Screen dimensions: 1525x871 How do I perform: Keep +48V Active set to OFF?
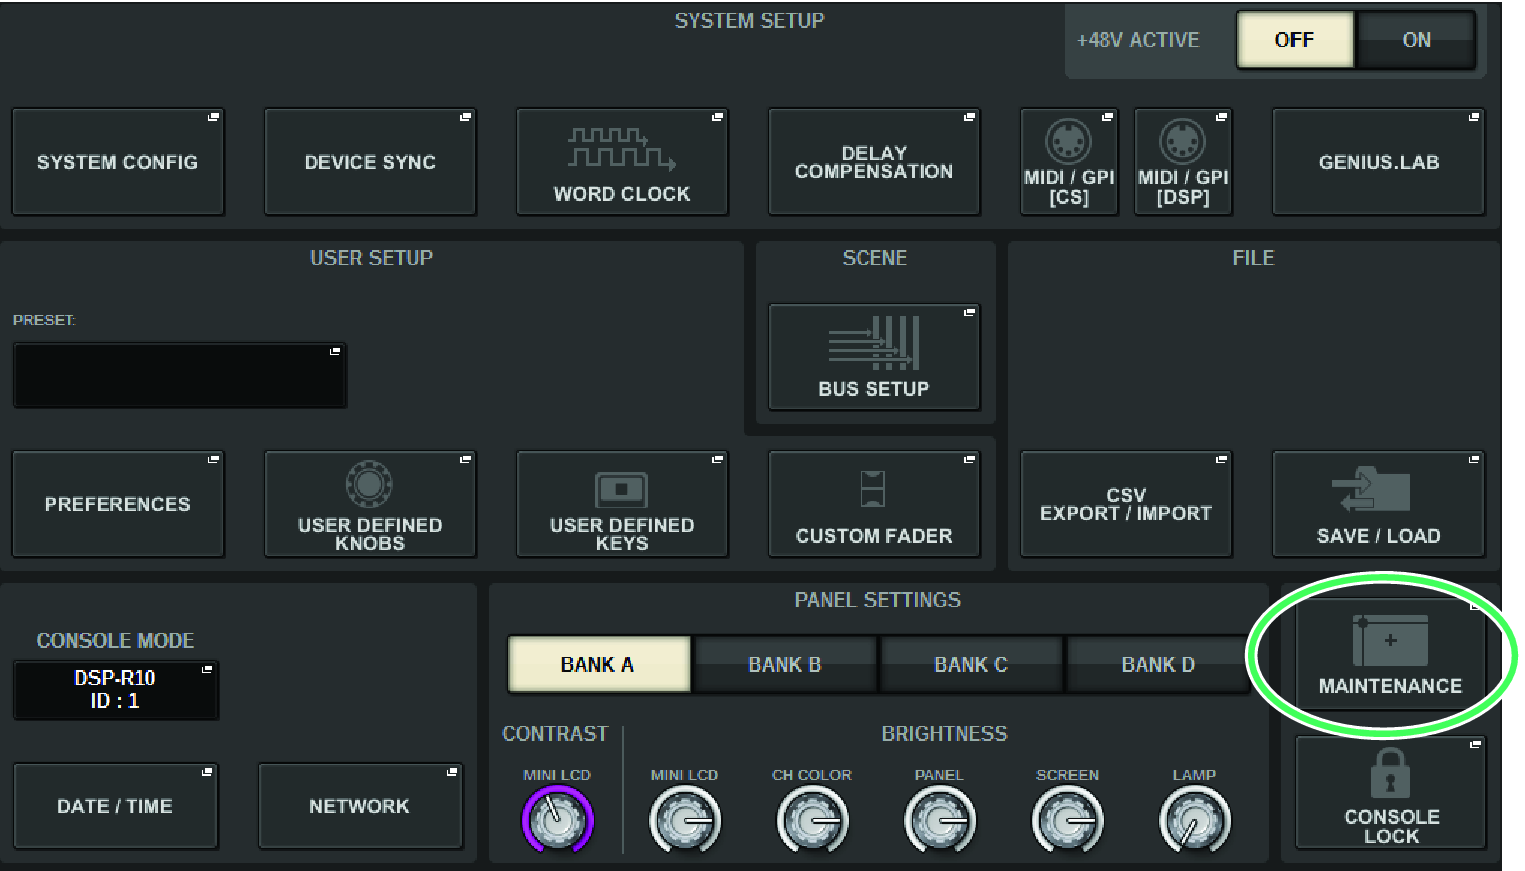click(1294, 40)
